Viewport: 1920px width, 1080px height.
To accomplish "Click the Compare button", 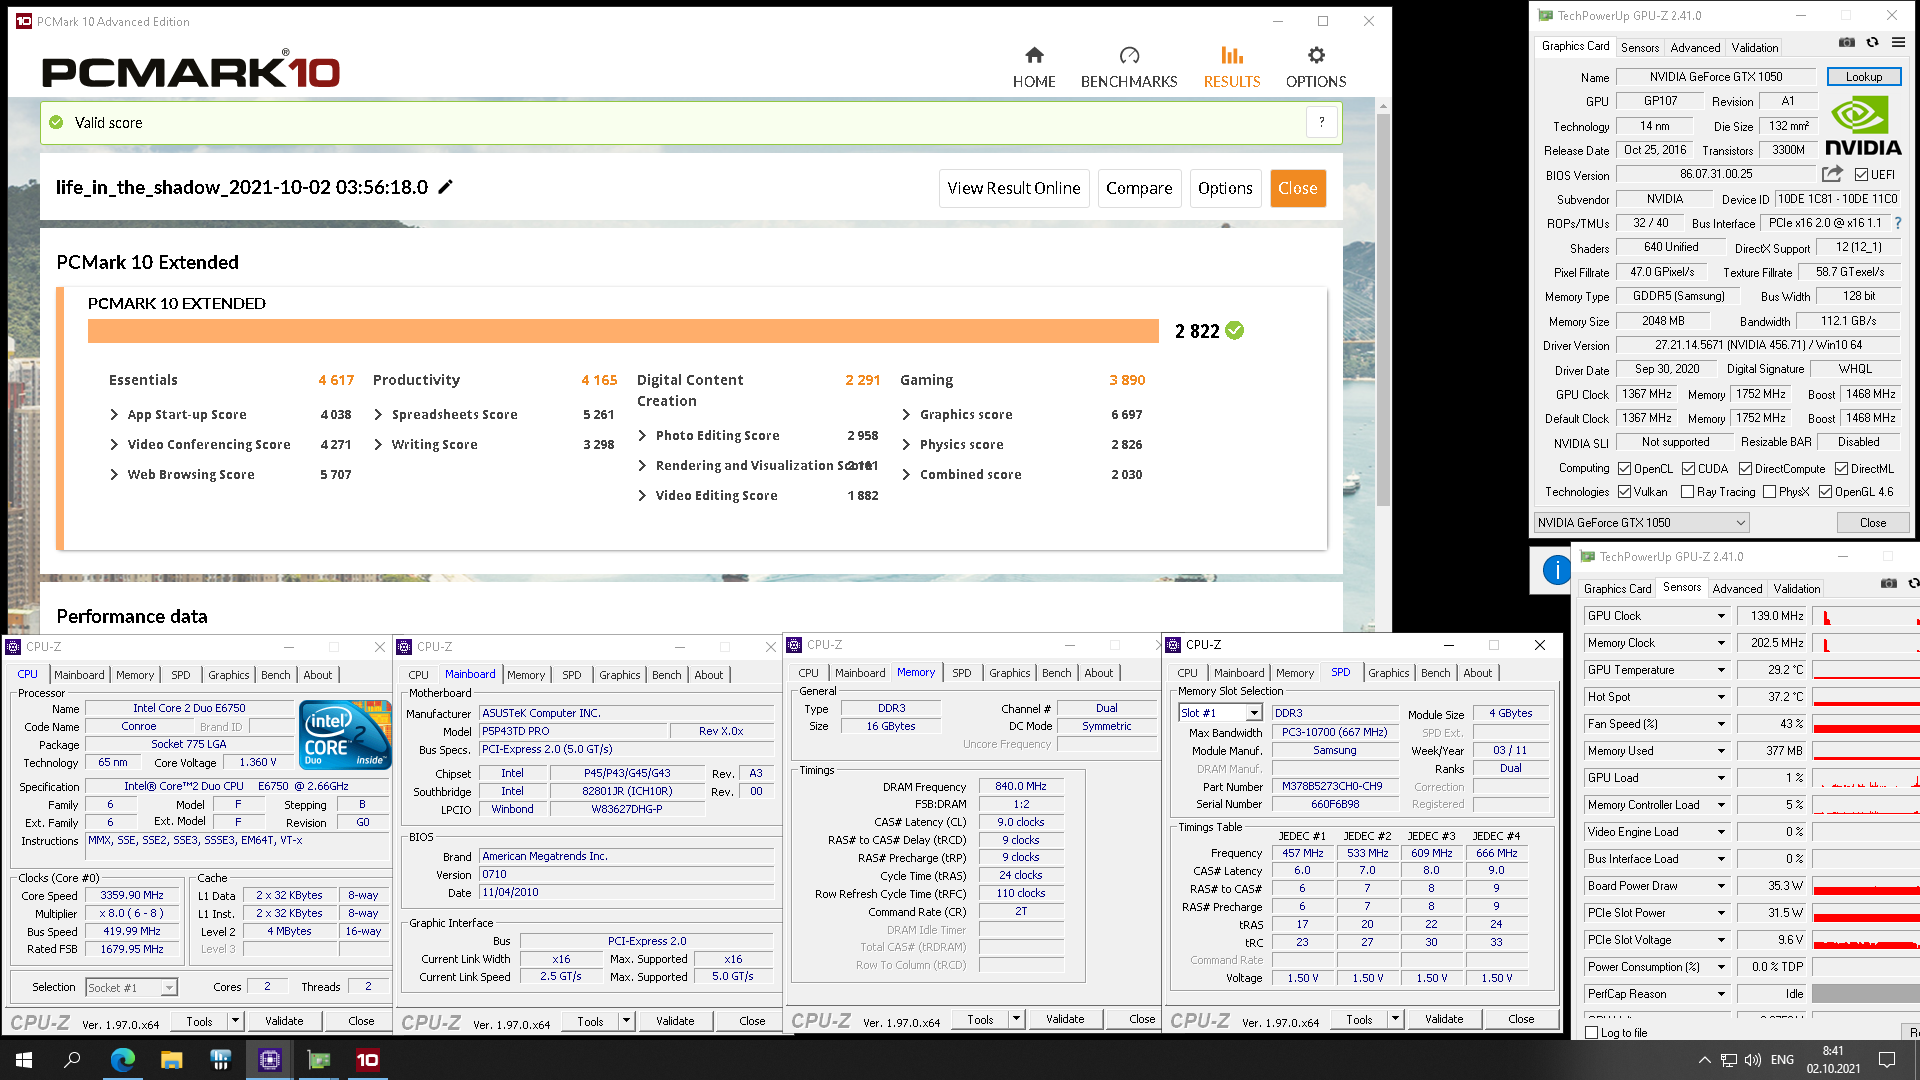I will pos(1139,188).
